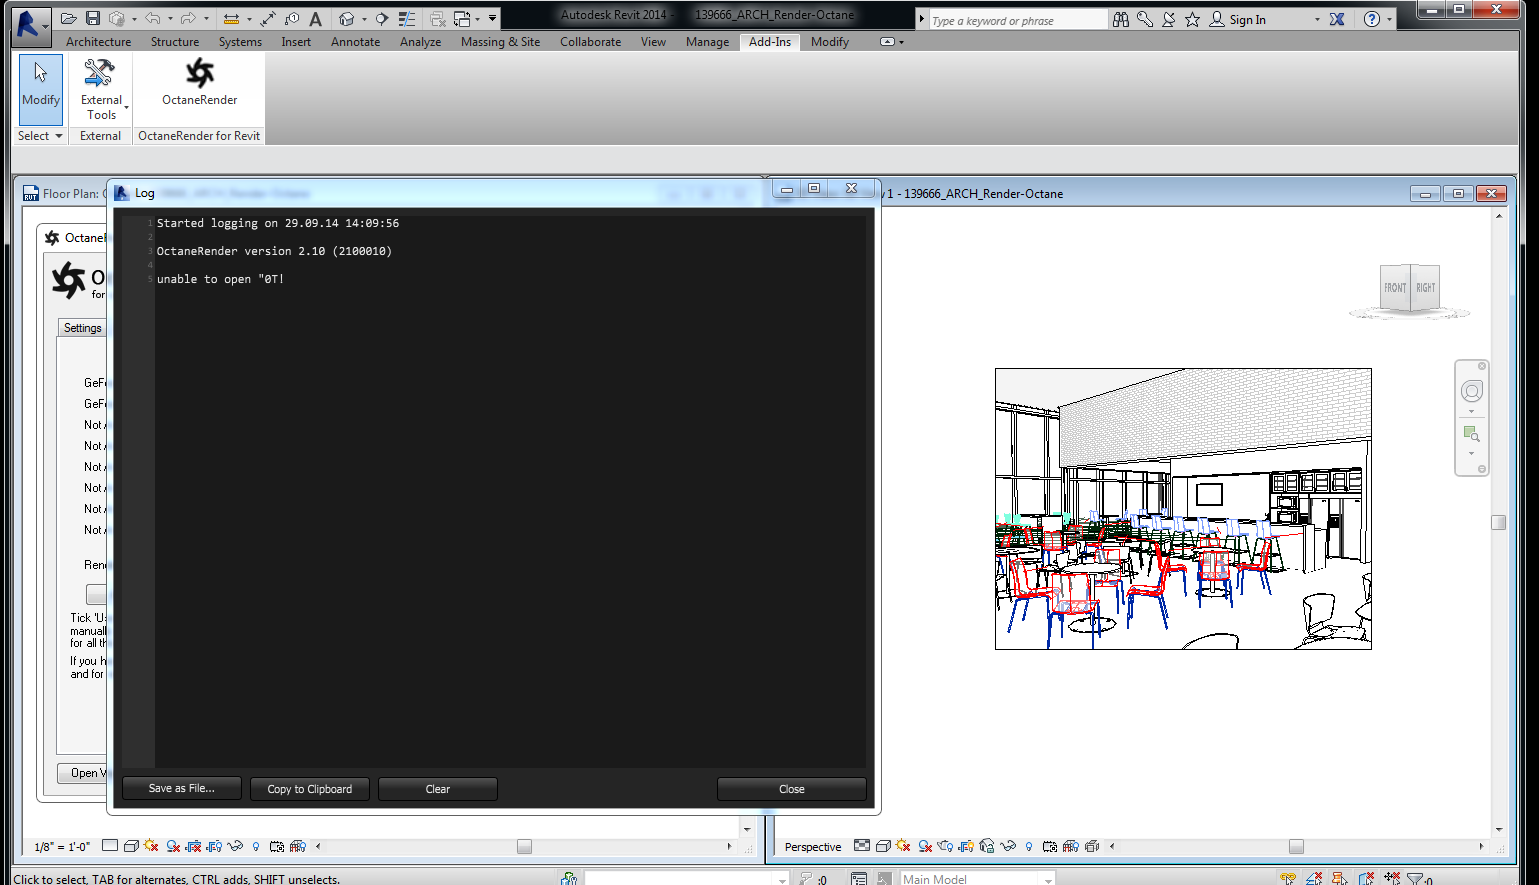Click the Perspective label in view control bar
Image resolution: width=1539 pixels, height=885 pixels.
[x=813, y=847]
